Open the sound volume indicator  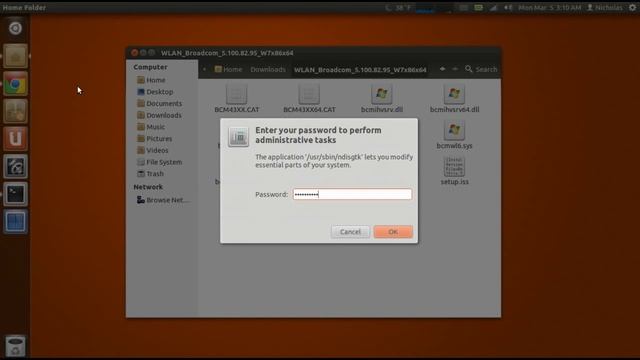point(508,7)
